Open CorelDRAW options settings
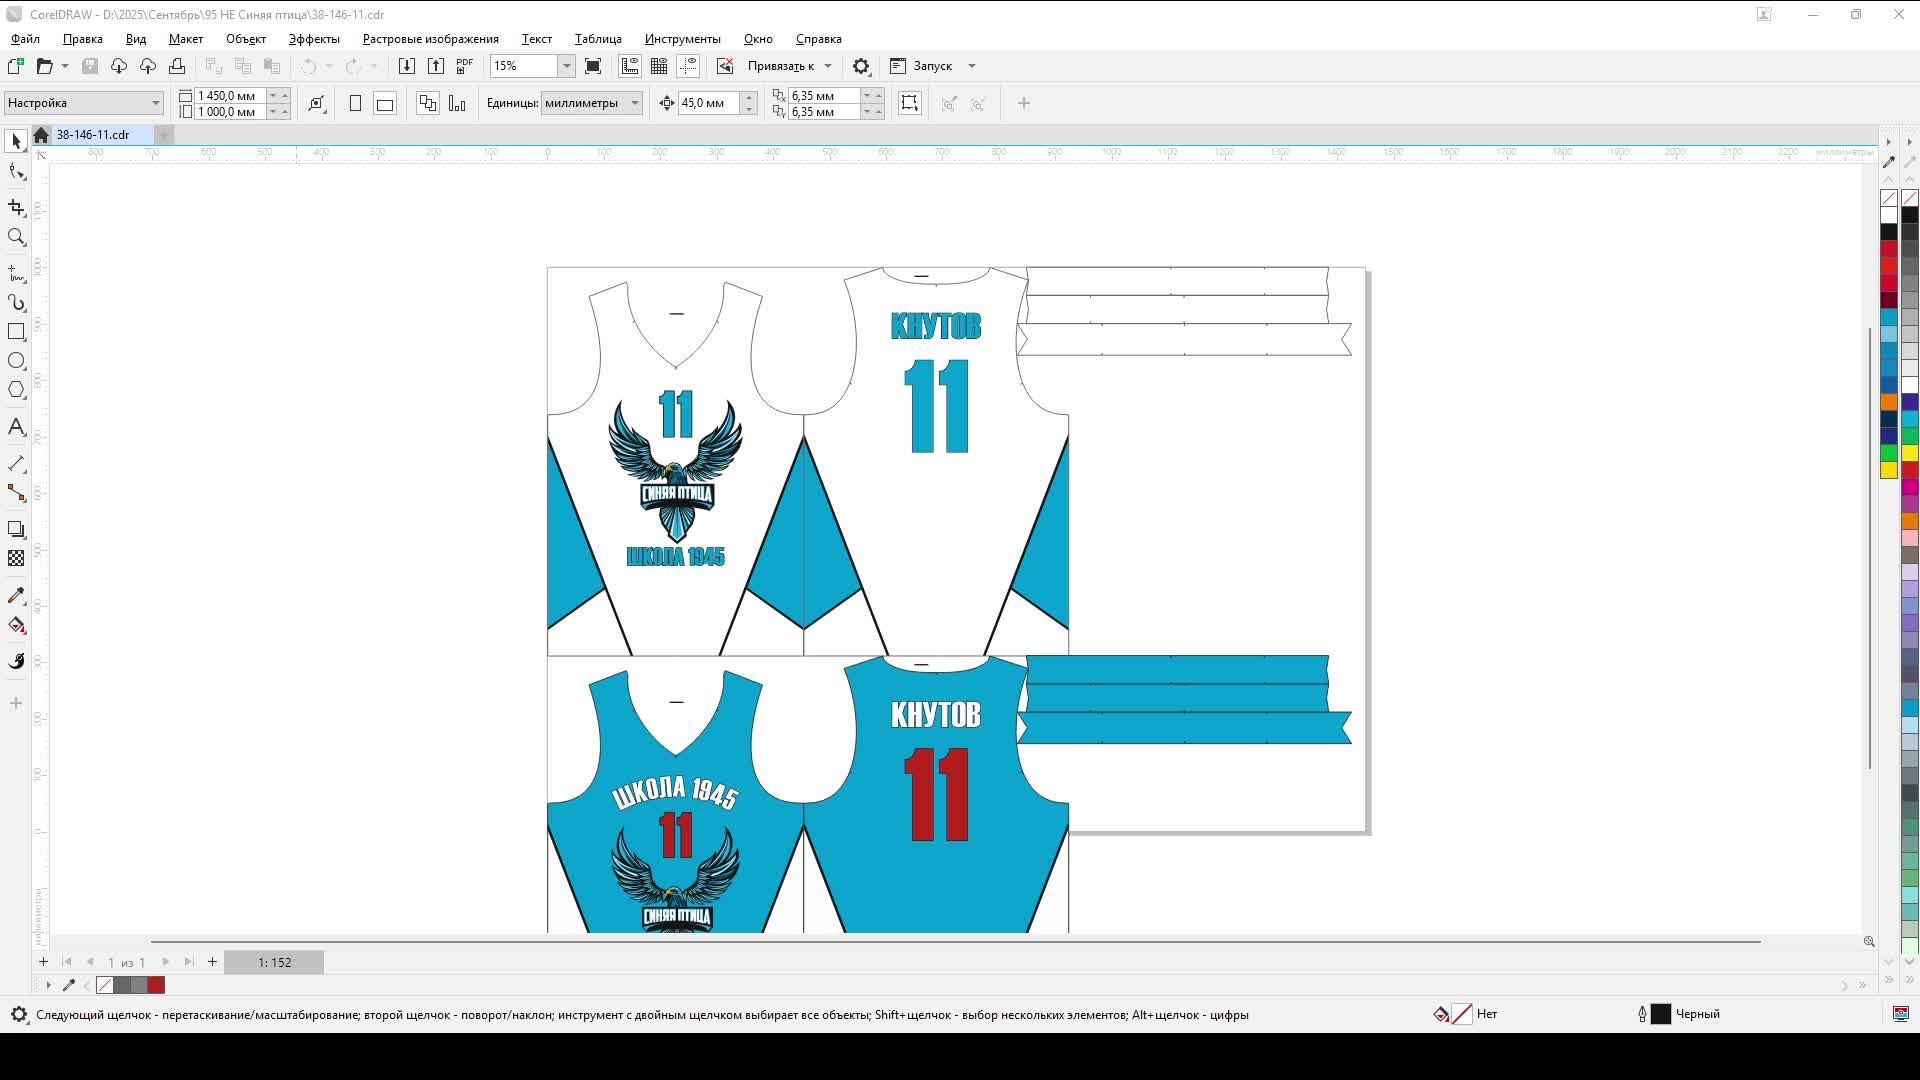This screenshot has width=1920, height=1080. pyautogui.click(x=861, y=66)
